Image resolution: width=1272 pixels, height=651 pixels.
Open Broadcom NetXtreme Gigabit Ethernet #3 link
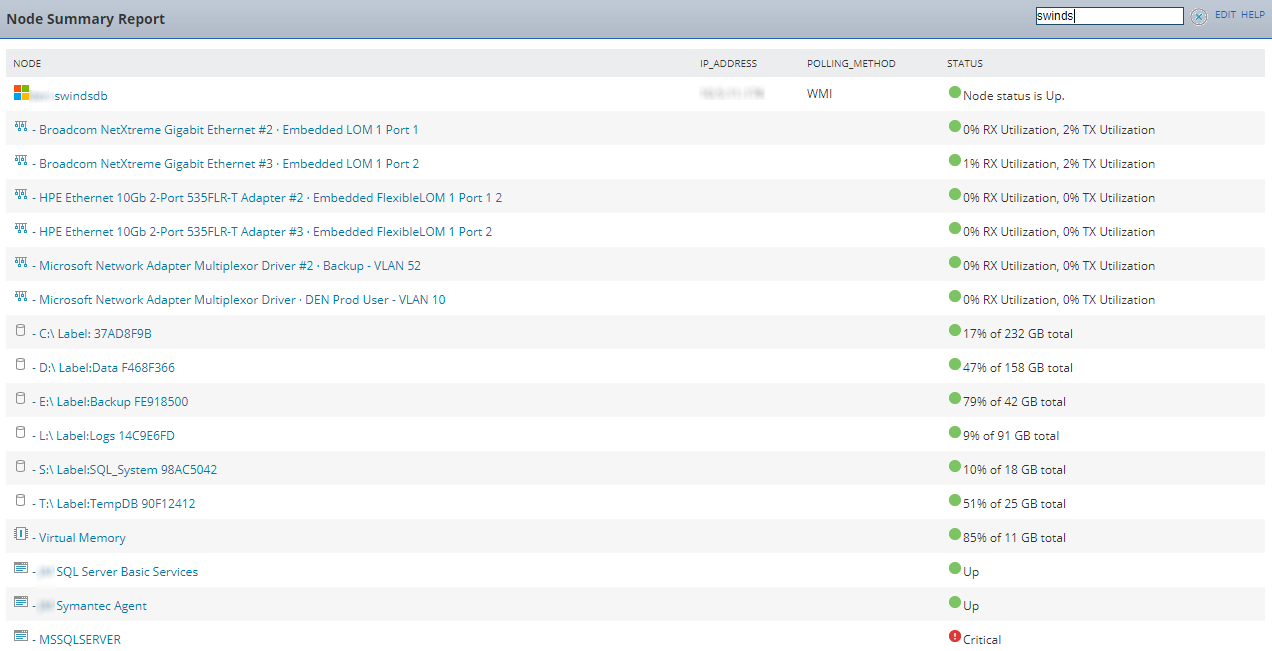[229, 164]
